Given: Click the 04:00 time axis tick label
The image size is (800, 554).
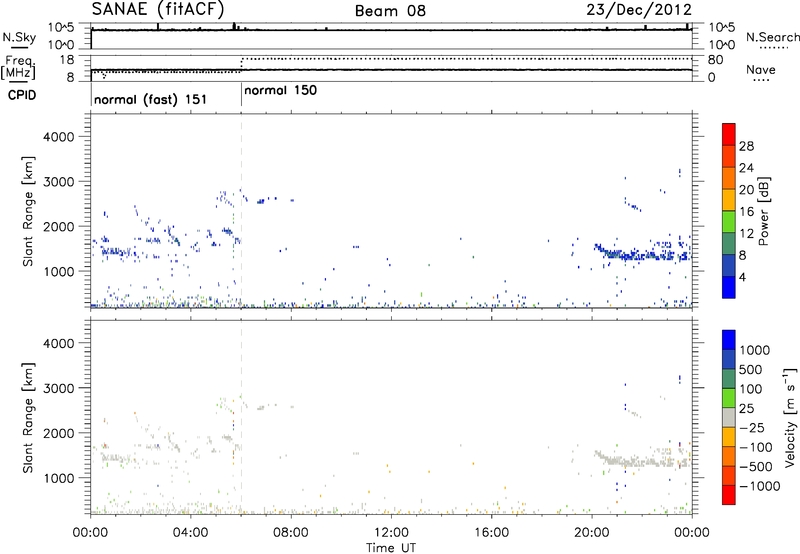Looking at the screenshot, I should pyautogui.click(x=190, y=533).
